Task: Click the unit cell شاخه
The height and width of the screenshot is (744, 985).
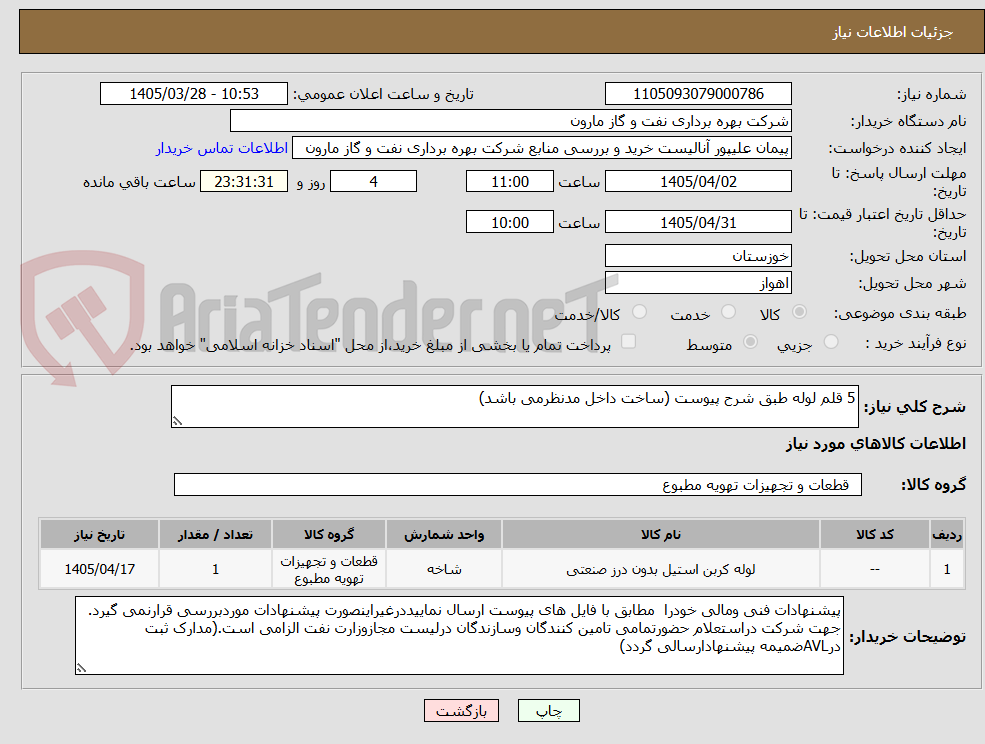Action: coord(444,569)
